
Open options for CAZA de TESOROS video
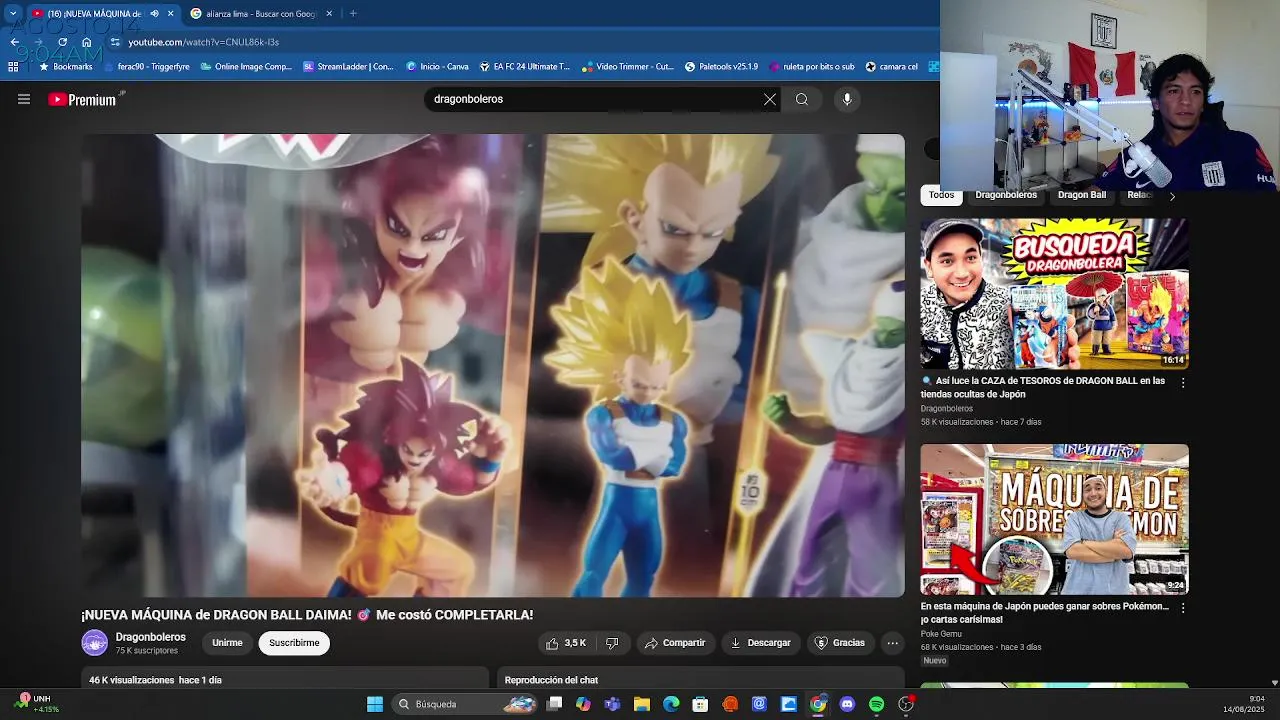click(x=1183, y=382)
